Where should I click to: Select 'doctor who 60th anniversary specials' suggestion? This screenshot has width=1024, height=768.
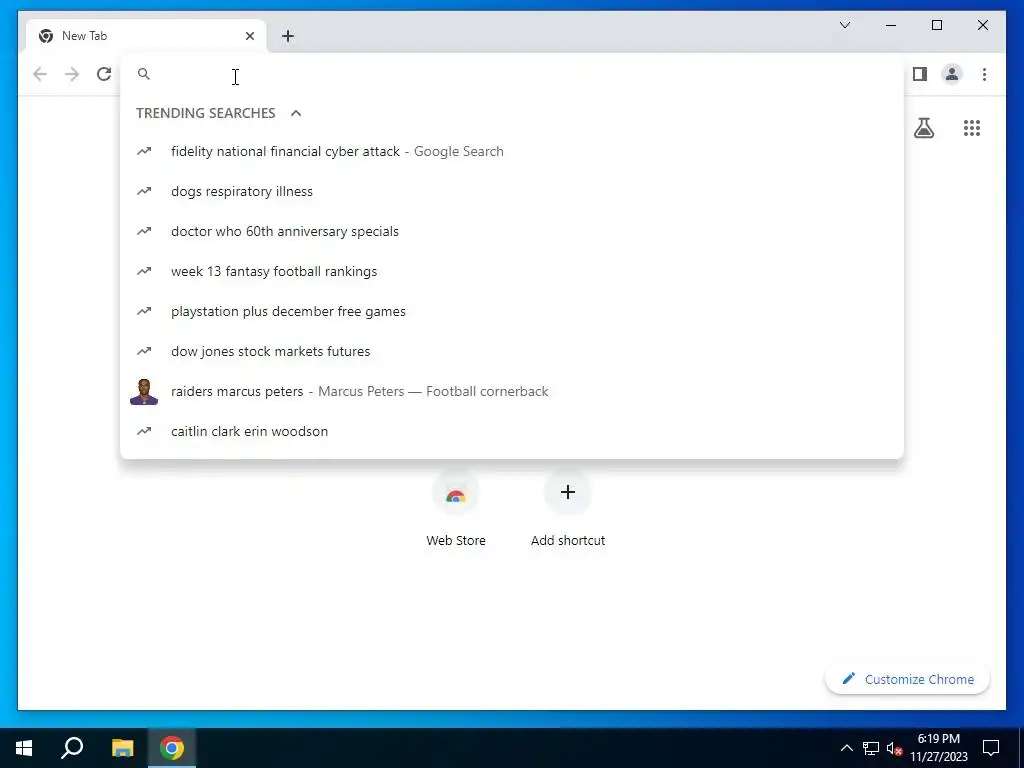click(x=512, y=231)
